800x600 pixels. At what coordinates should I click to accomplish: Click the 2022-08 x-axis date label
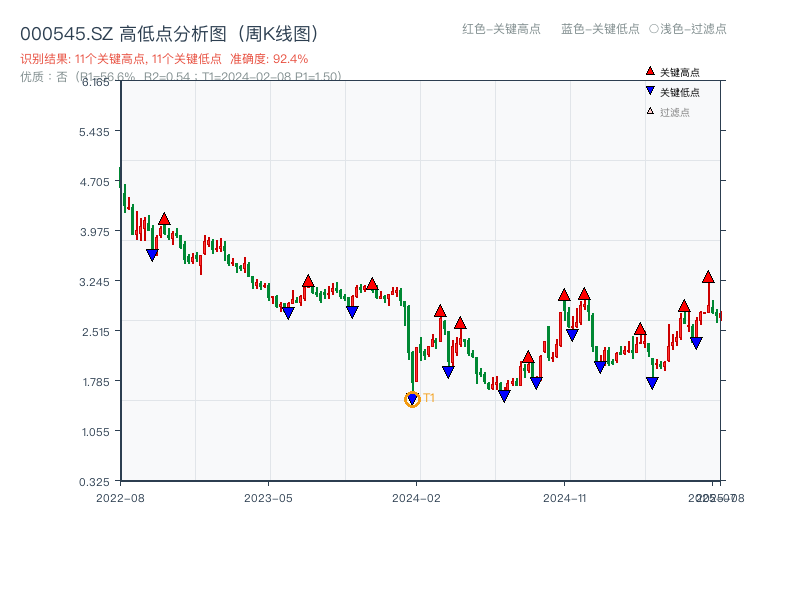pyautogui.click(x=120, y=497)
